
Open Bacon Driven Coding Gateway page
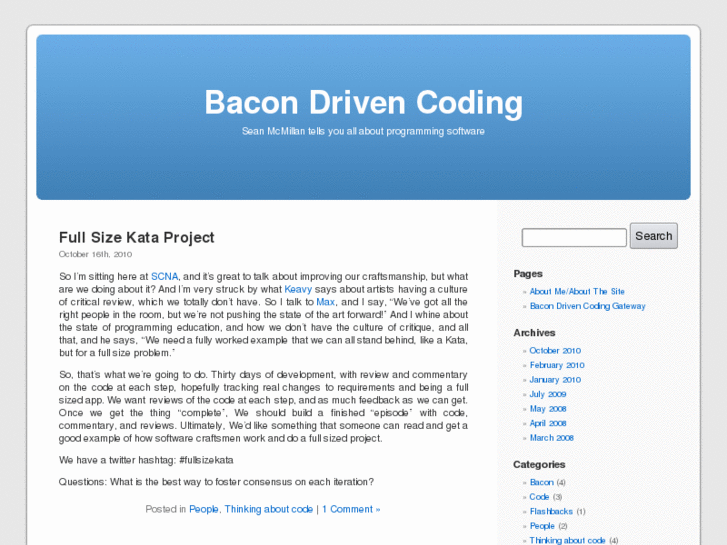[x=587, y=306]
